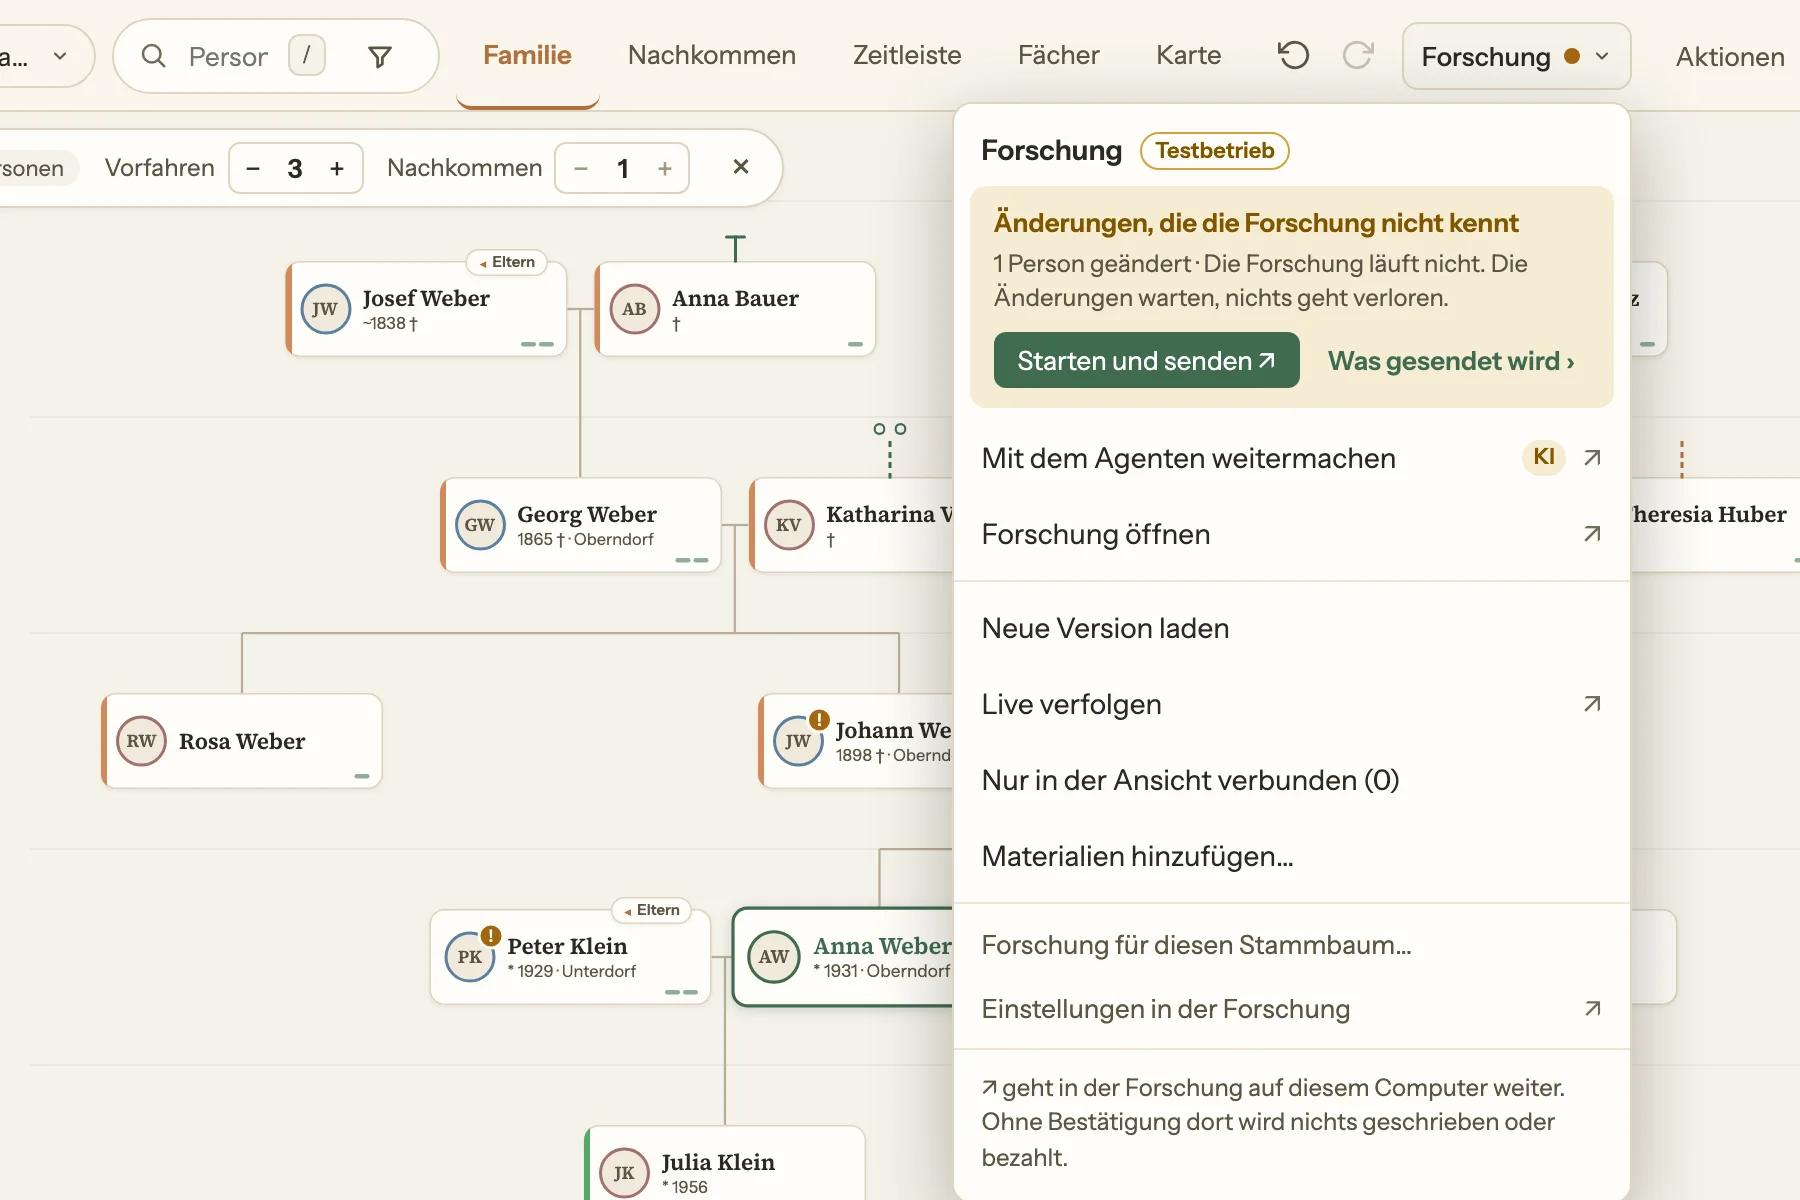The image size is (1800, 1200).
Task: Expand dotted parents marker above Katharina
Action: [x=890, y=450]
